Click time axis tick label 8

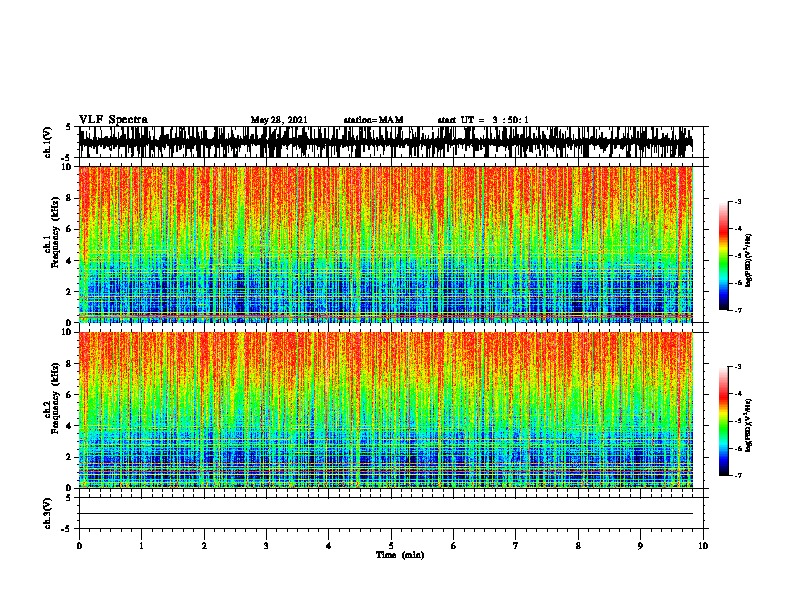[x=578, y=546]
